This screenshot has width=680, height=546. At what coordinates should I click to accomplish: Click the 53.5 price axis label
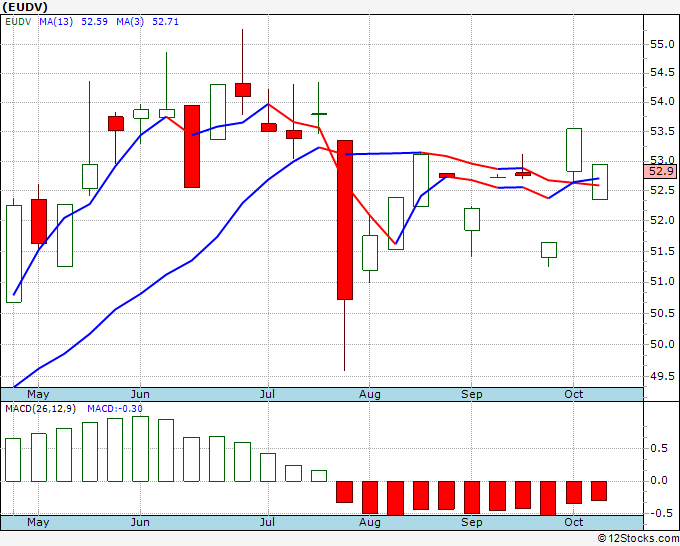click(662, 131)
